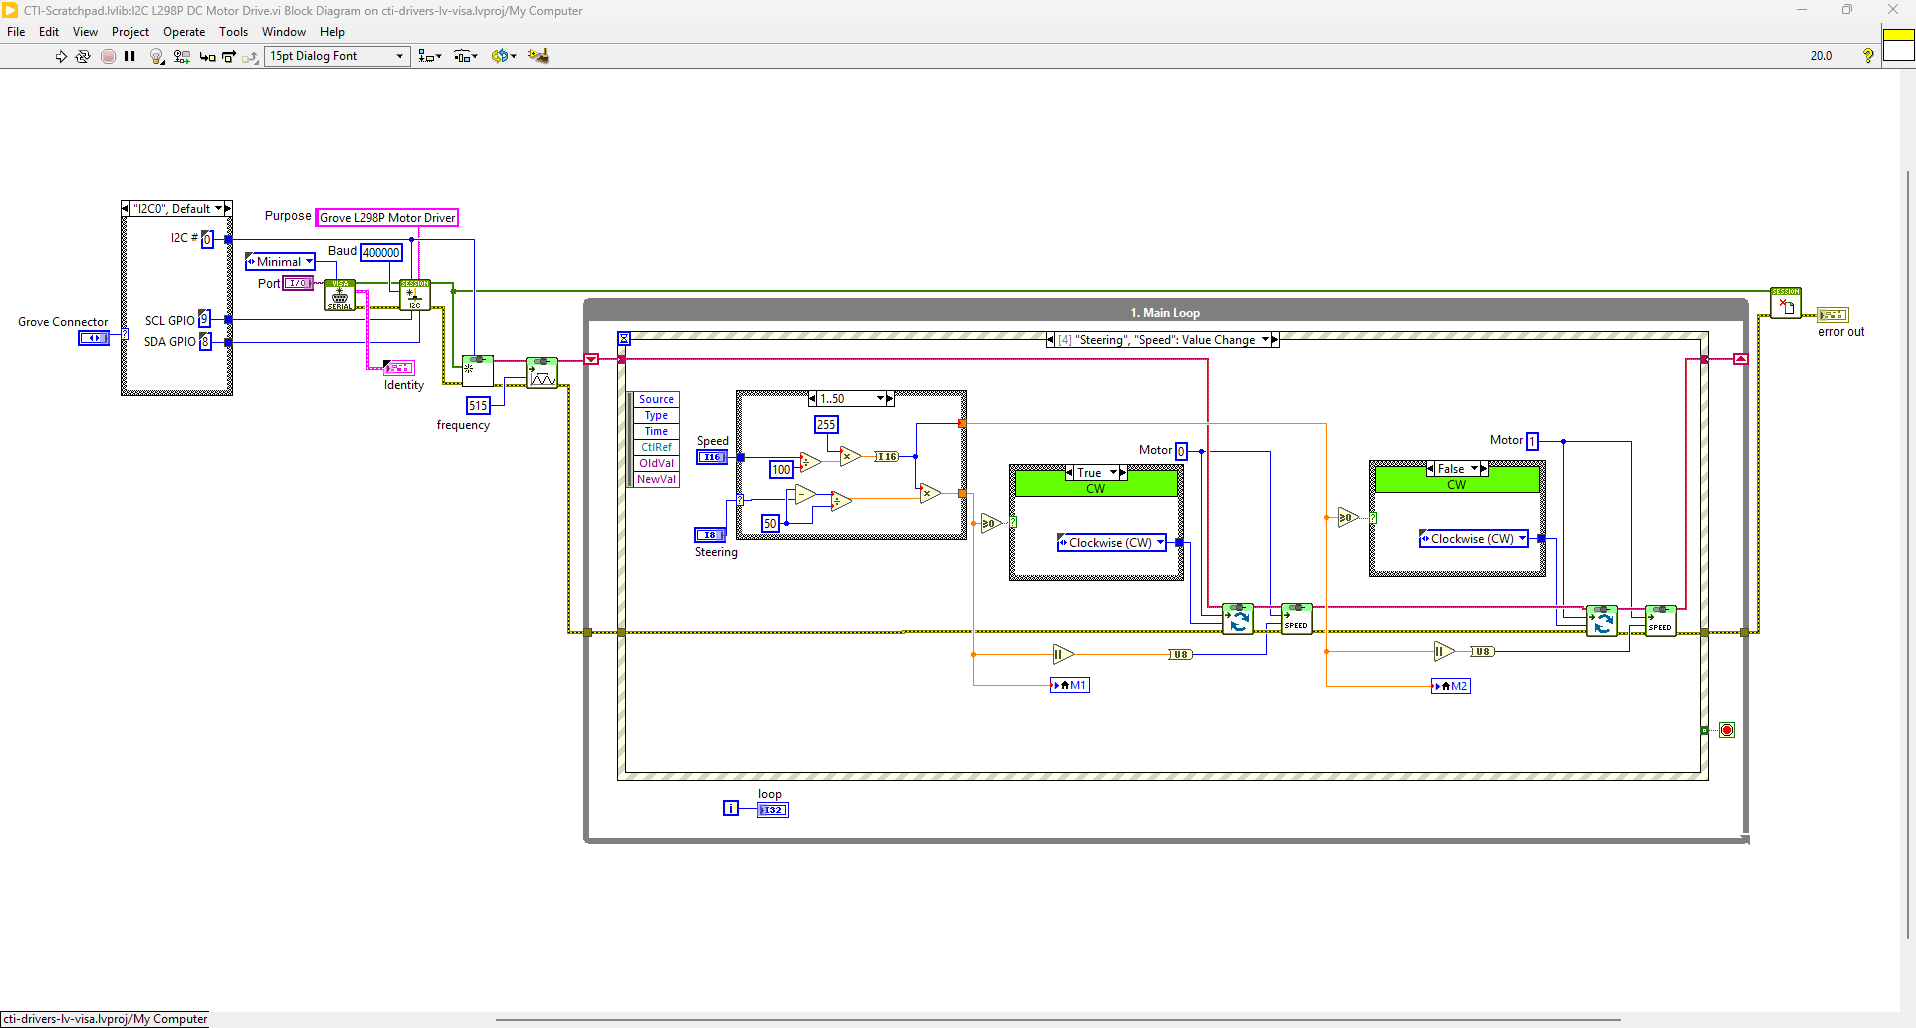
Task: Click the VI icon pane in top-right corner
Action: 1898,46
